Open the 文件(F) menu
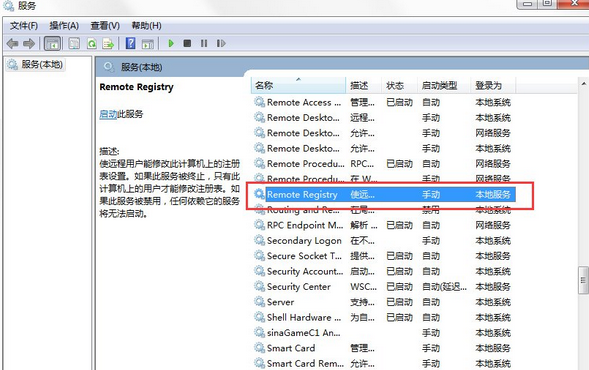The image size is (589, 370). click(24, 26)
